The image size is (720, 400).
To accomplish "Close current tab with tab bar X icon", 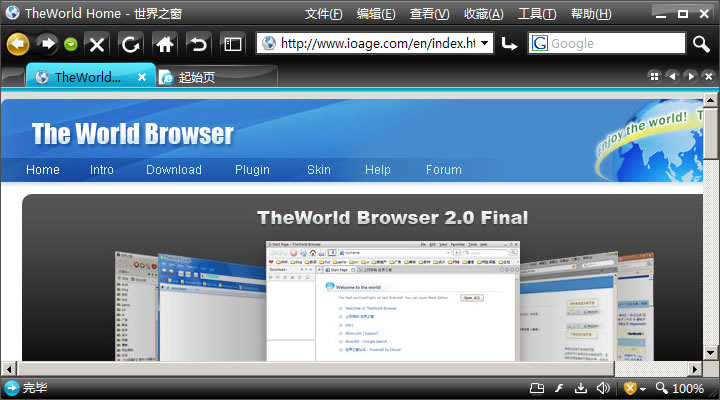I will (709, 76).
